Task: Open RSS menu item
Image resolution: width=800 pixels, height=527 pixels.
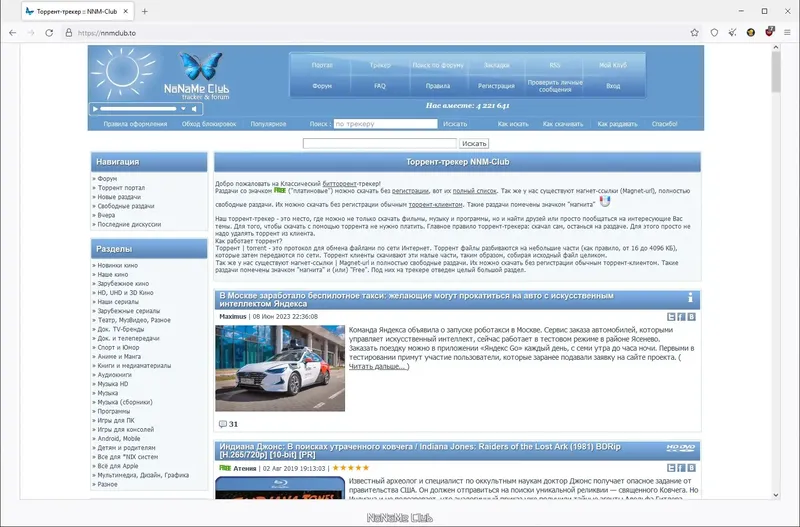Action: click(x=555, y=65)
